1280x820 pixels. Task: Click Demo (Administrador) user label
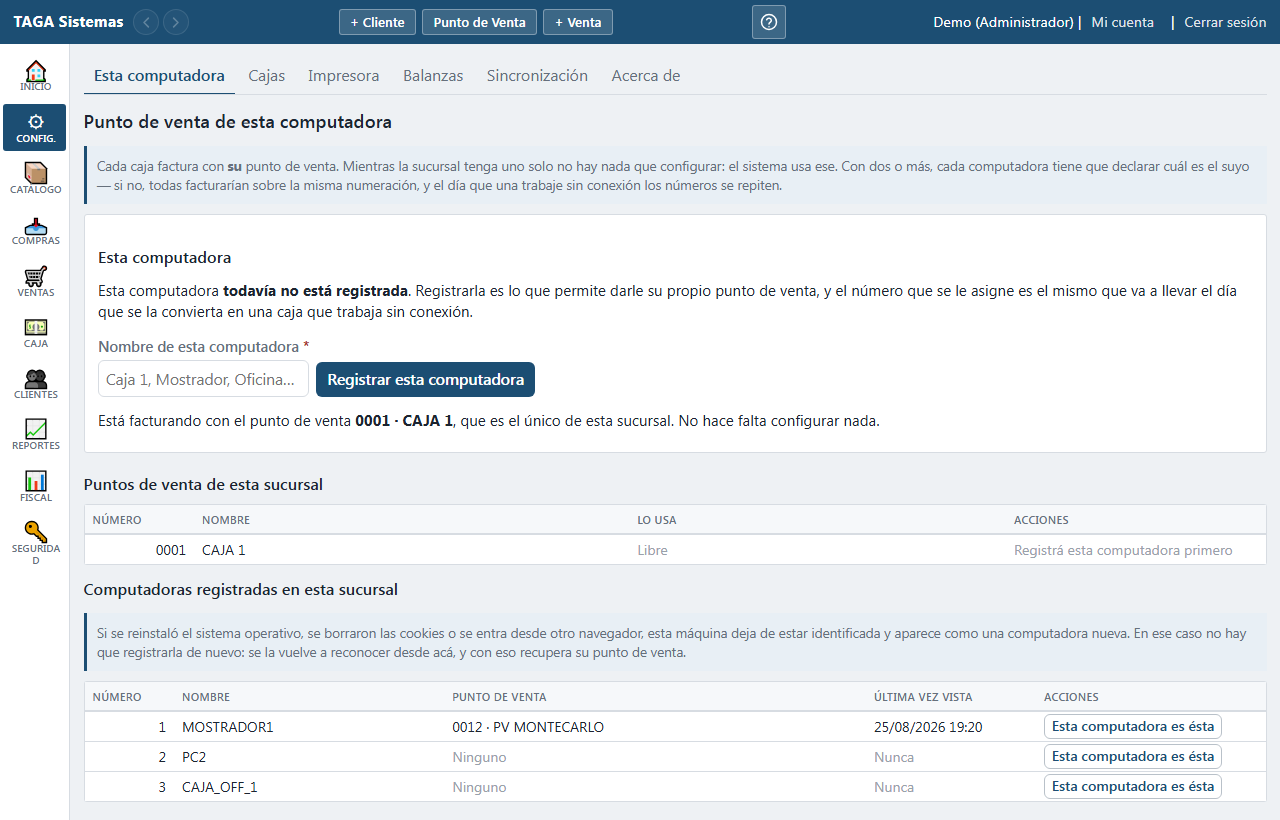pos(1003,22)
